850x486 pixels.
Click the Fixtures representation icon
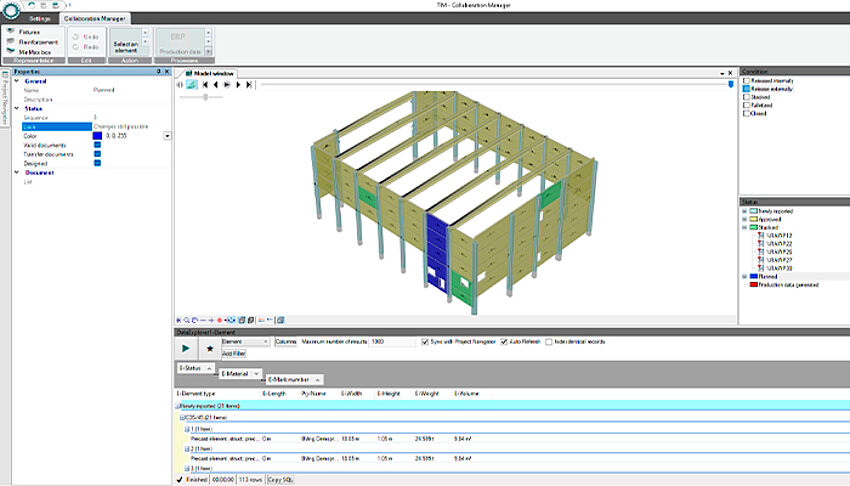(9, 32)
